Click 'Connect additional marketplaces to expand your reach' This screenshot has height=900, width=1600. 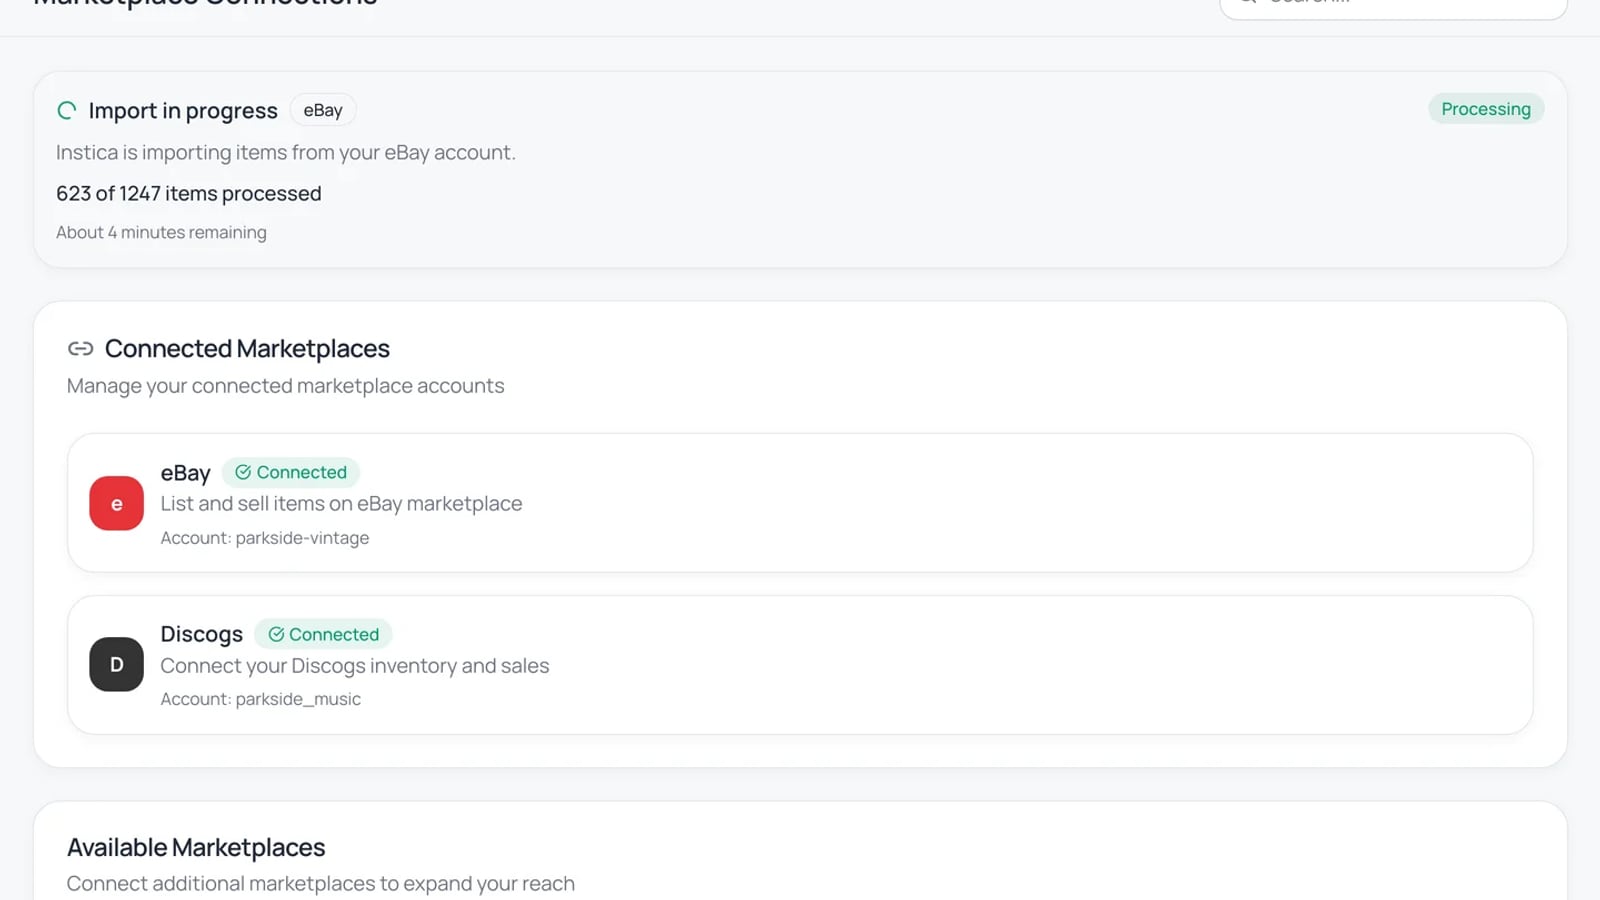coord(321,884)
